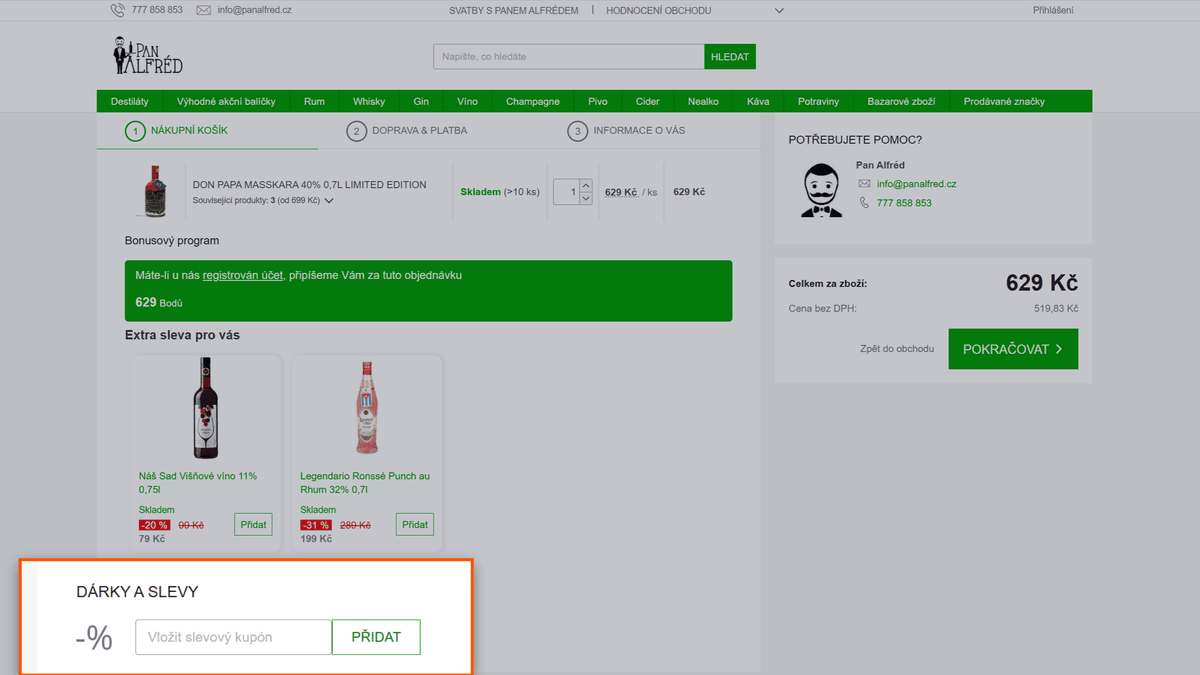Add Legendario Ronssé Punch with Přidat
Screen dimensions: 1200x675
pos(414,524)
